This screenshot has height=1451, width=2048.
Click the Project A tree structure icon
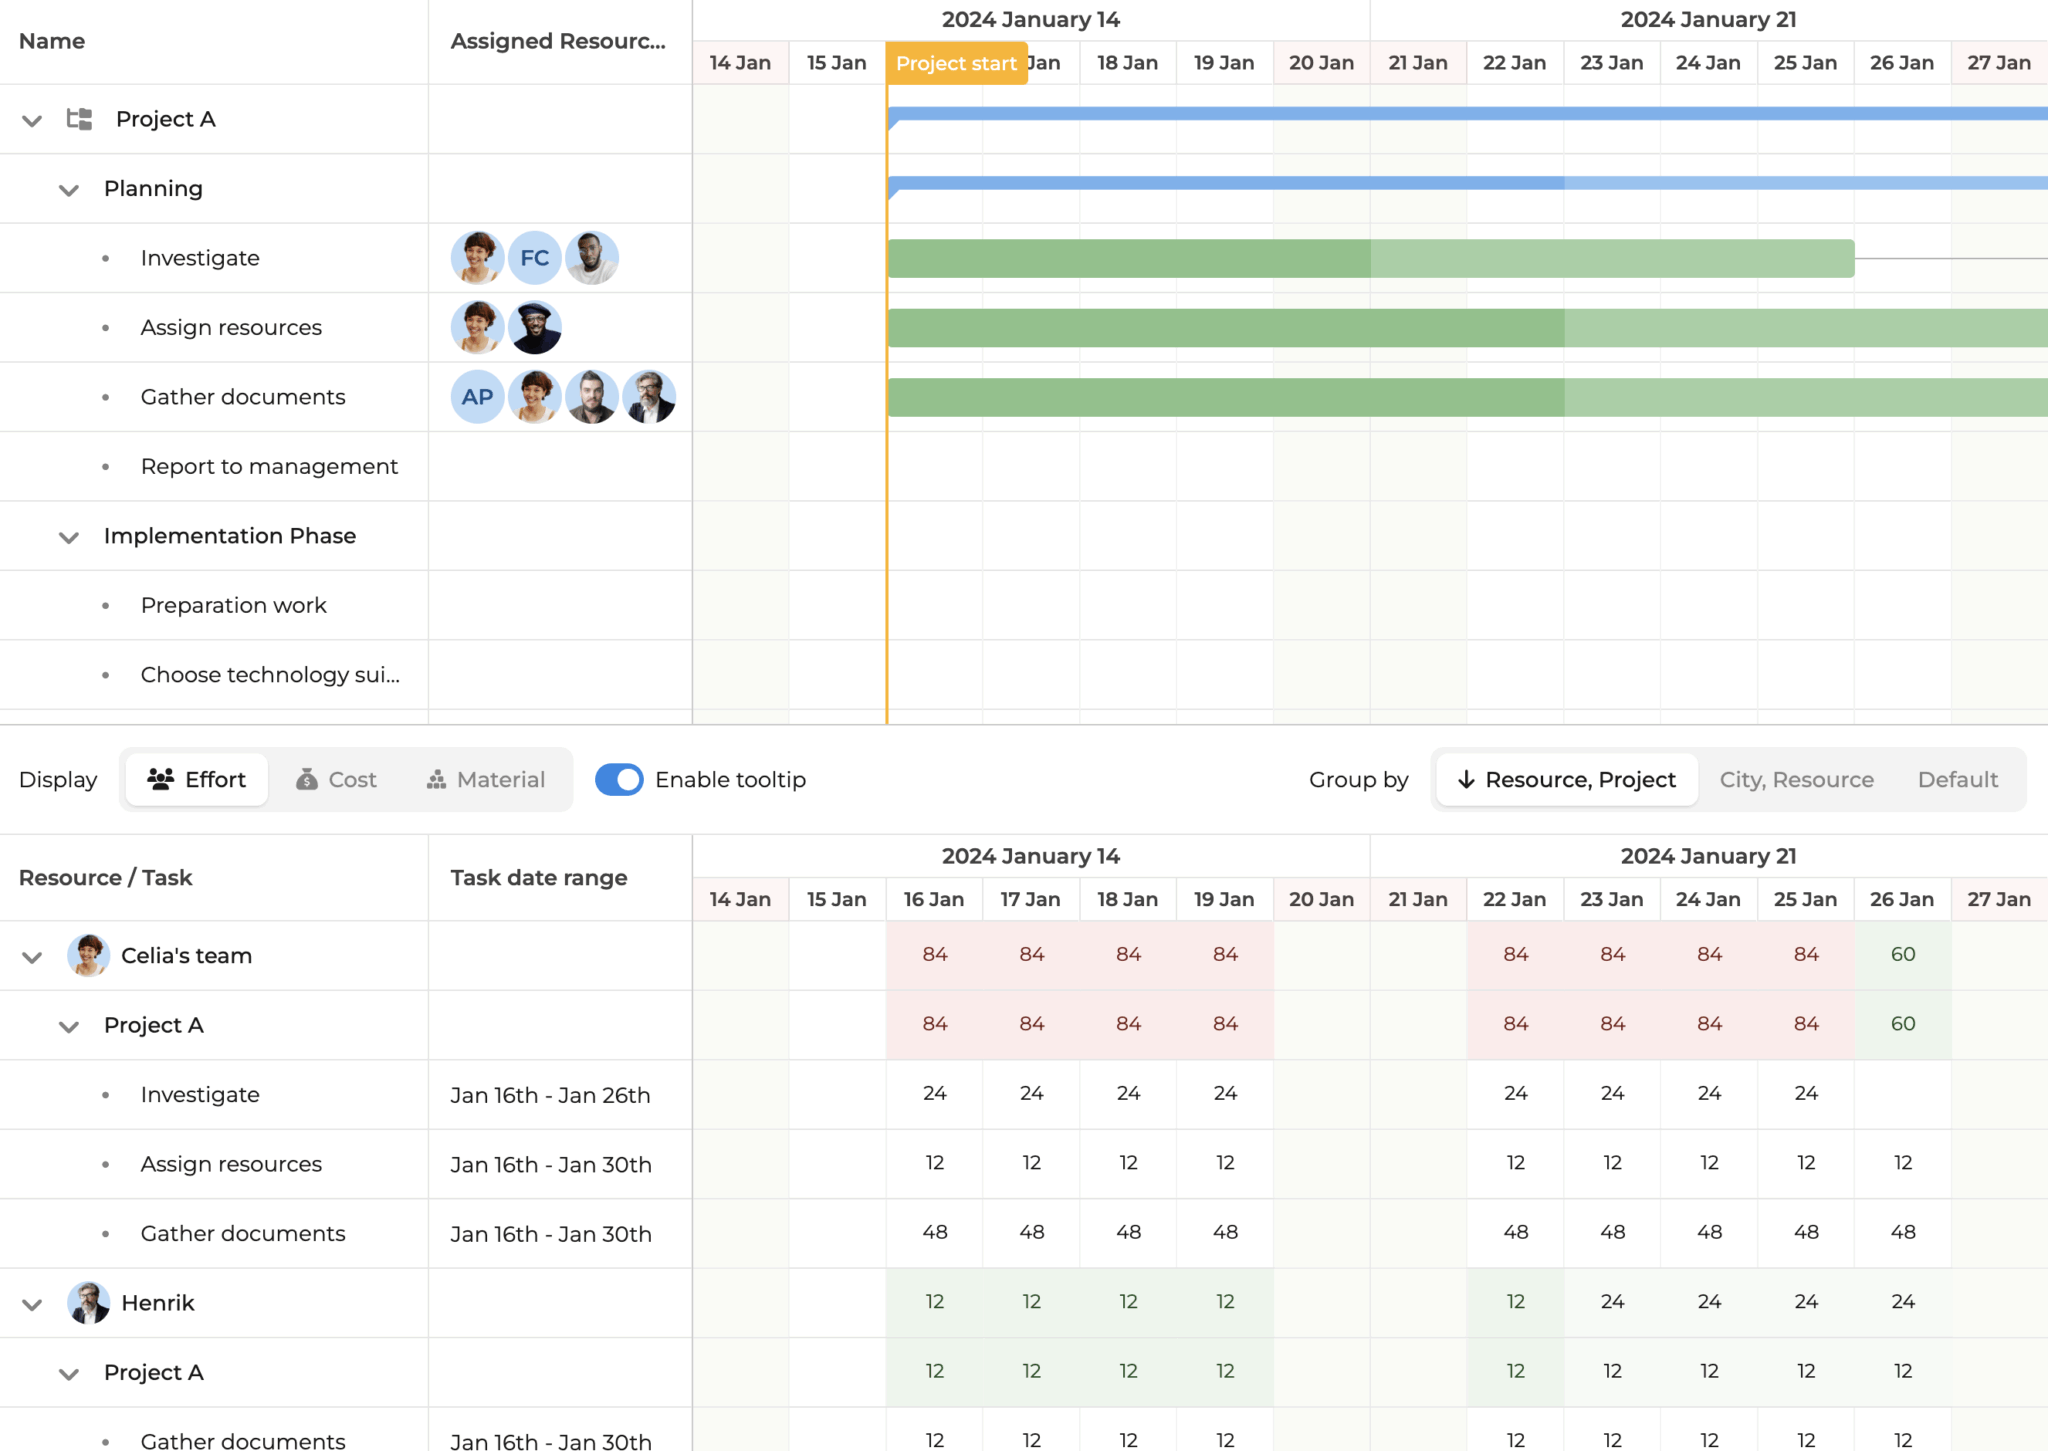point(79,119)
